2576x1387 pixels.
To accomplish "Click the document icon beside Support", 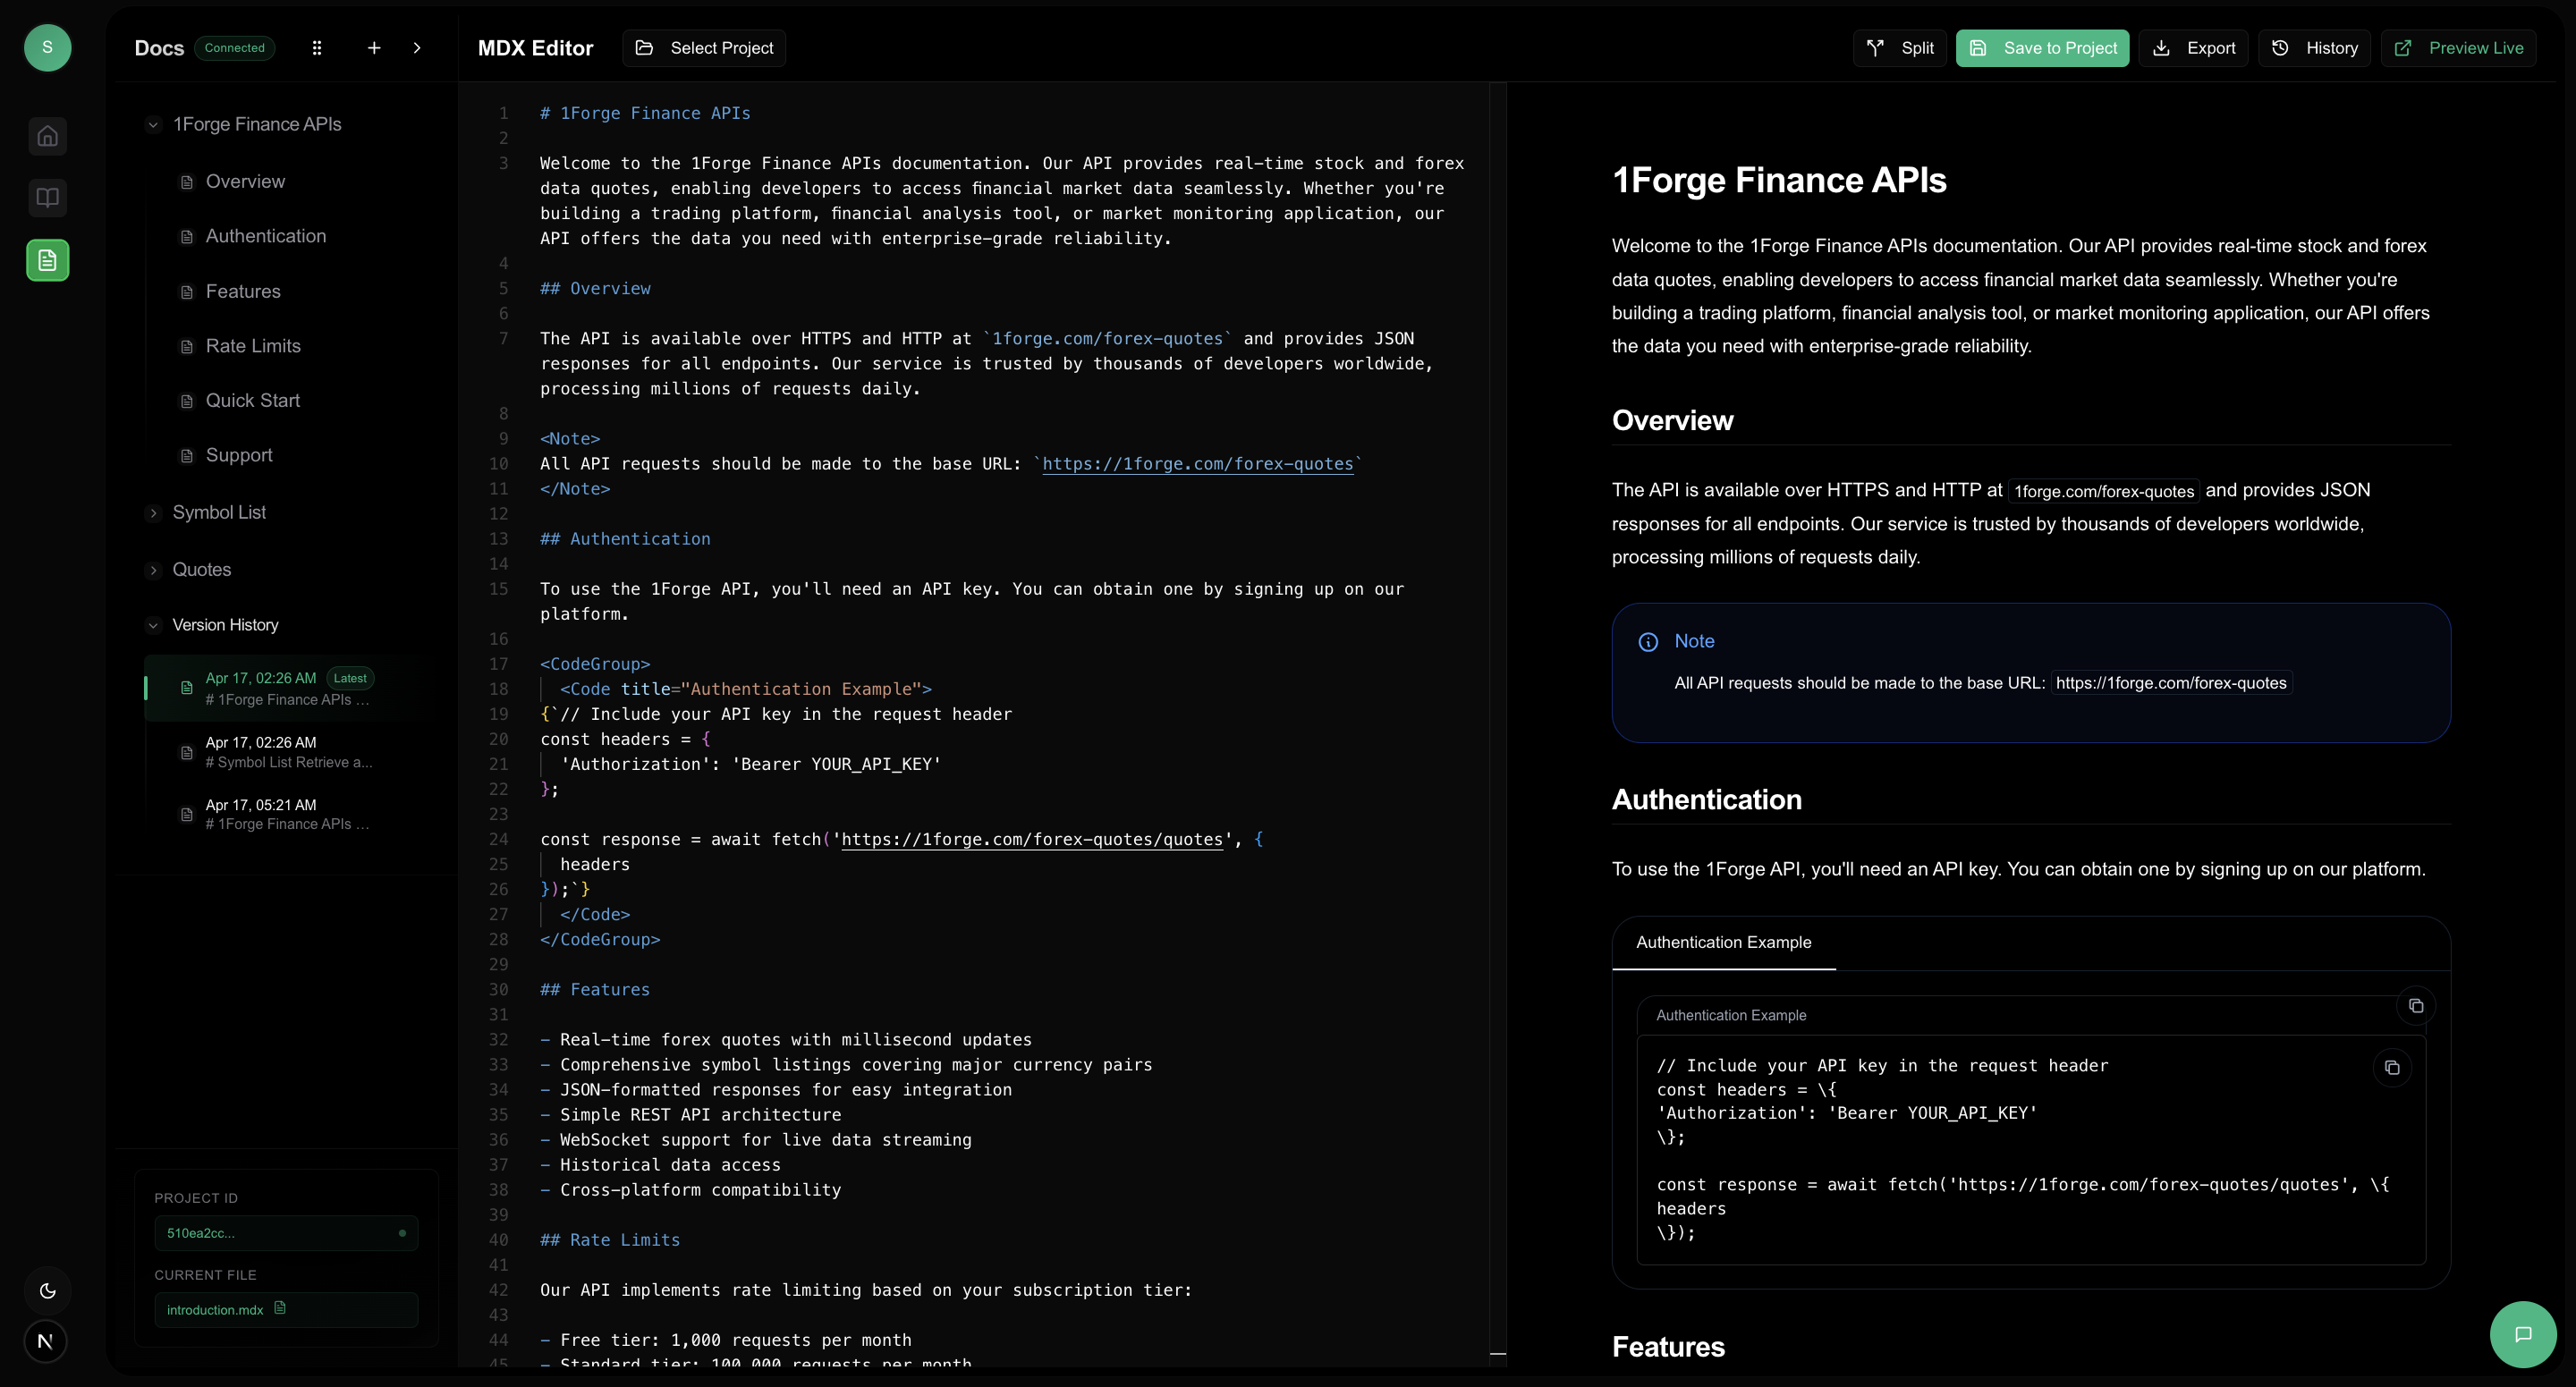I will click(x=186, y=456).
